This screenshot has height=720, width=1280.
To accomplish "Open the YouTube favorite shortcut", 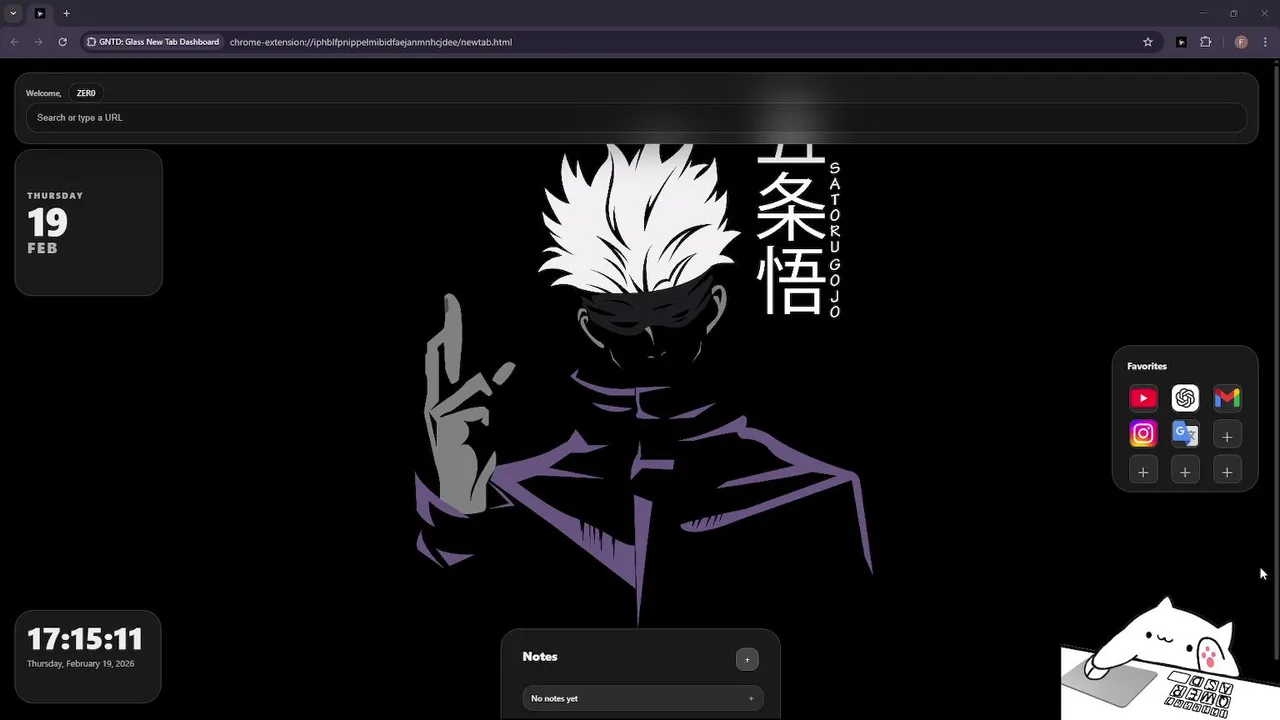I will click(1143, 398).
